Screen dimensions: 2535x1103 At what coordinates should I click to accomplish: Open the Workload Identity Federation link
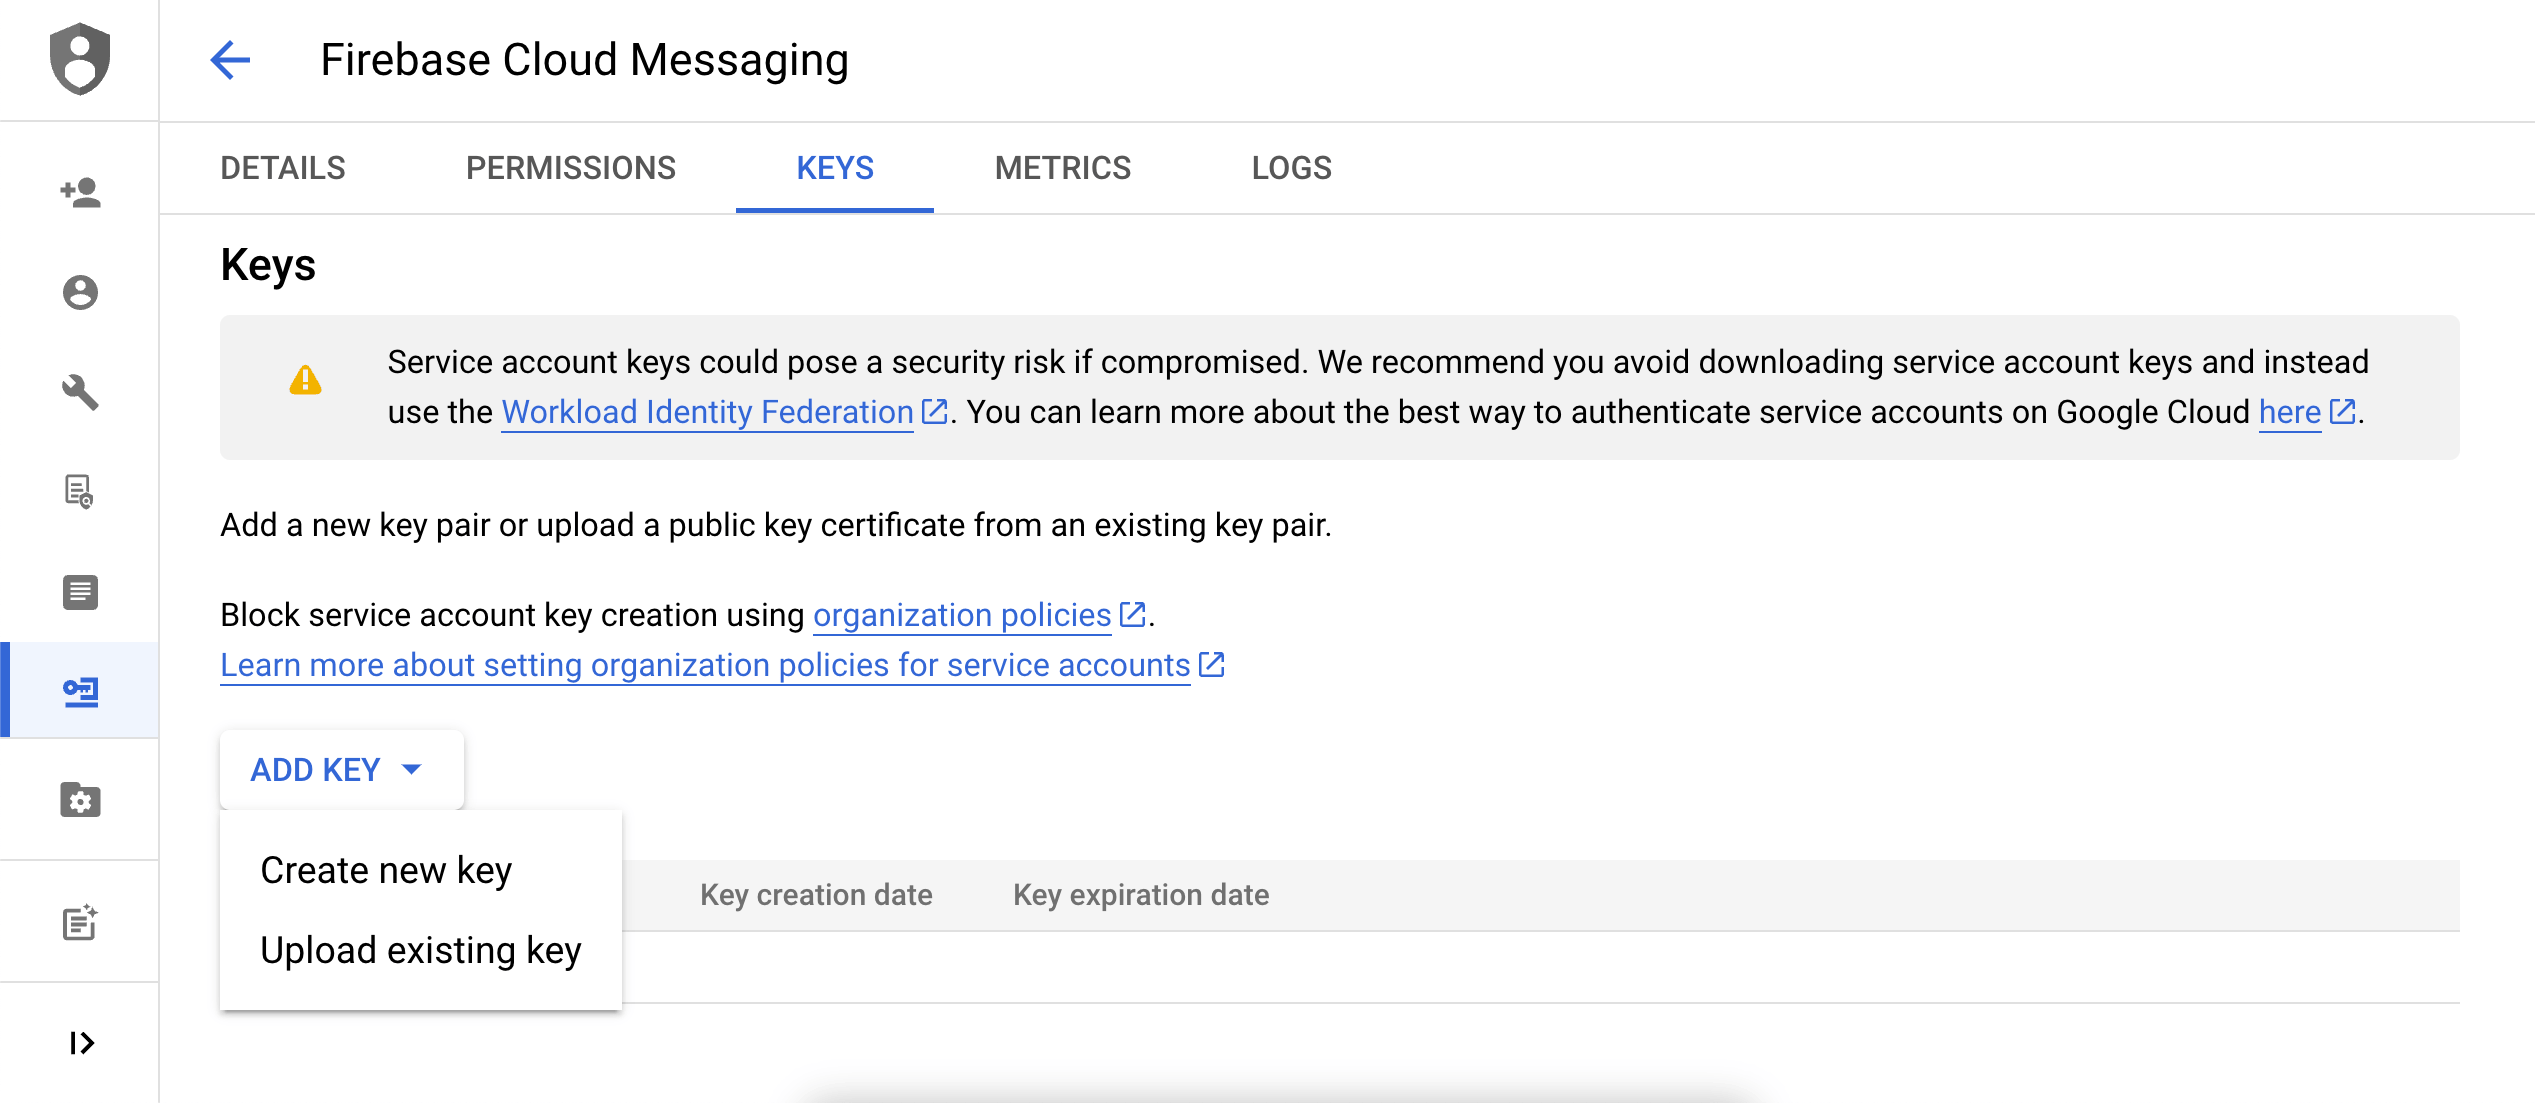tap(705, 412)
